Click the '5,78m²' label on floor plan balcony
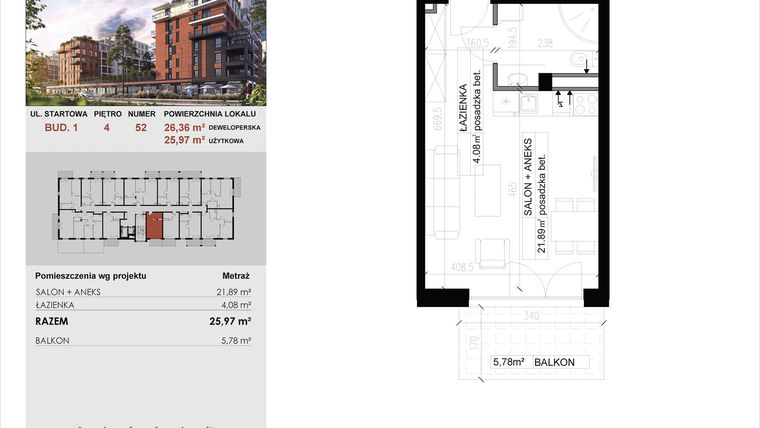760x428 pixels. [x=508, y=362]
